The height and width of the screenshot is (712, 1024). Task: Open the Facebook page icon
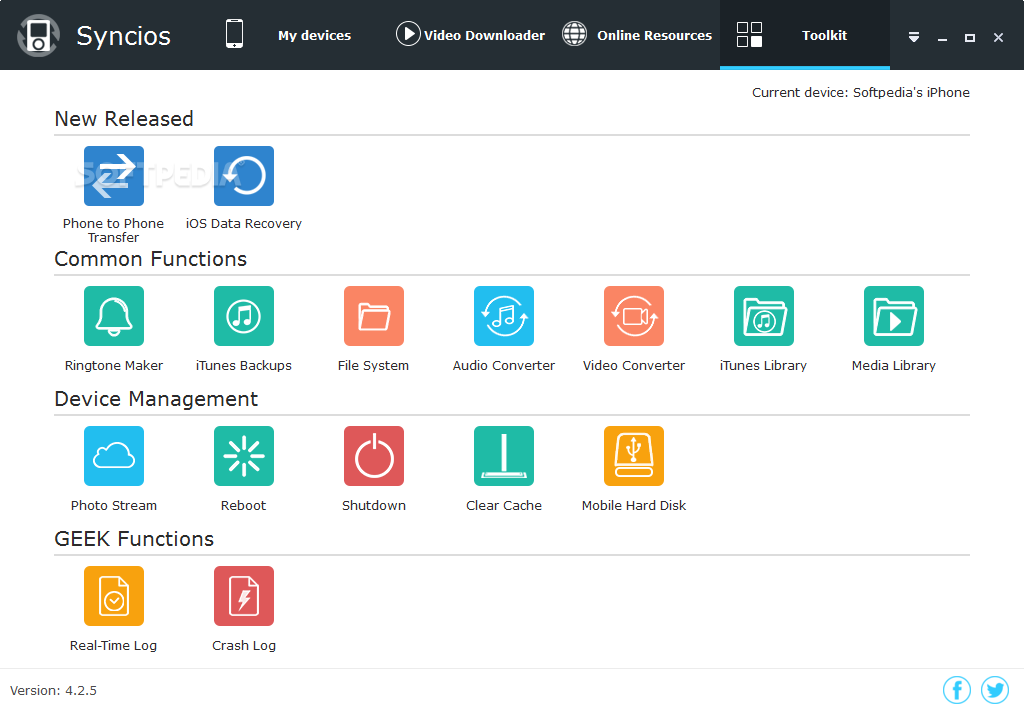coord(957,690)
